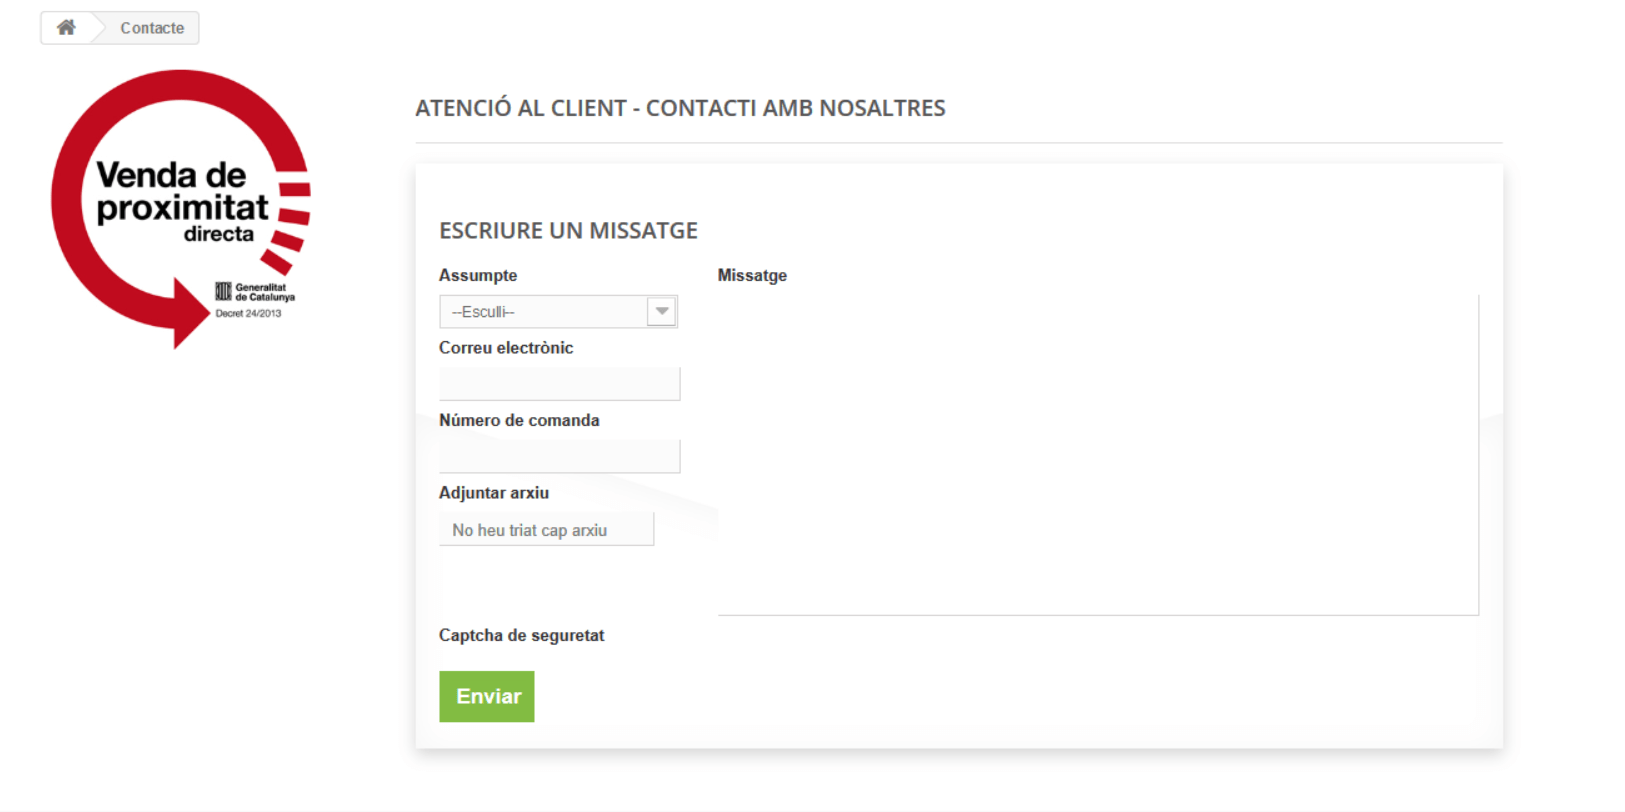
Task: Click the Correu electrònic label
Action: [x=506, y=348]
